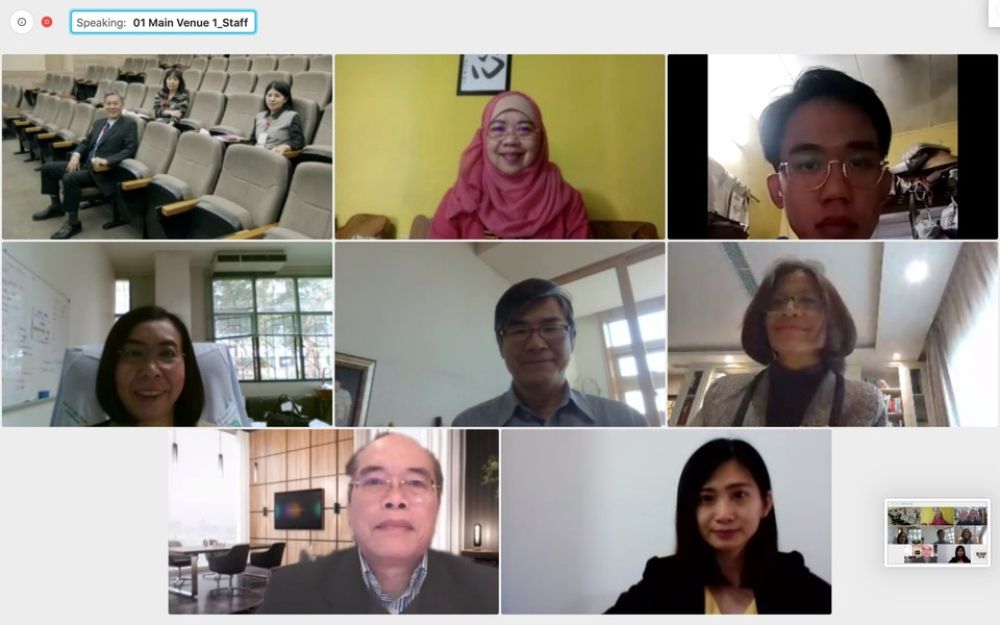Image resolution: width=1000 pixels, height=625 pixels.
Task: Click the grey-vest woman seated in auditorium
Action: [x=278, y=117]
